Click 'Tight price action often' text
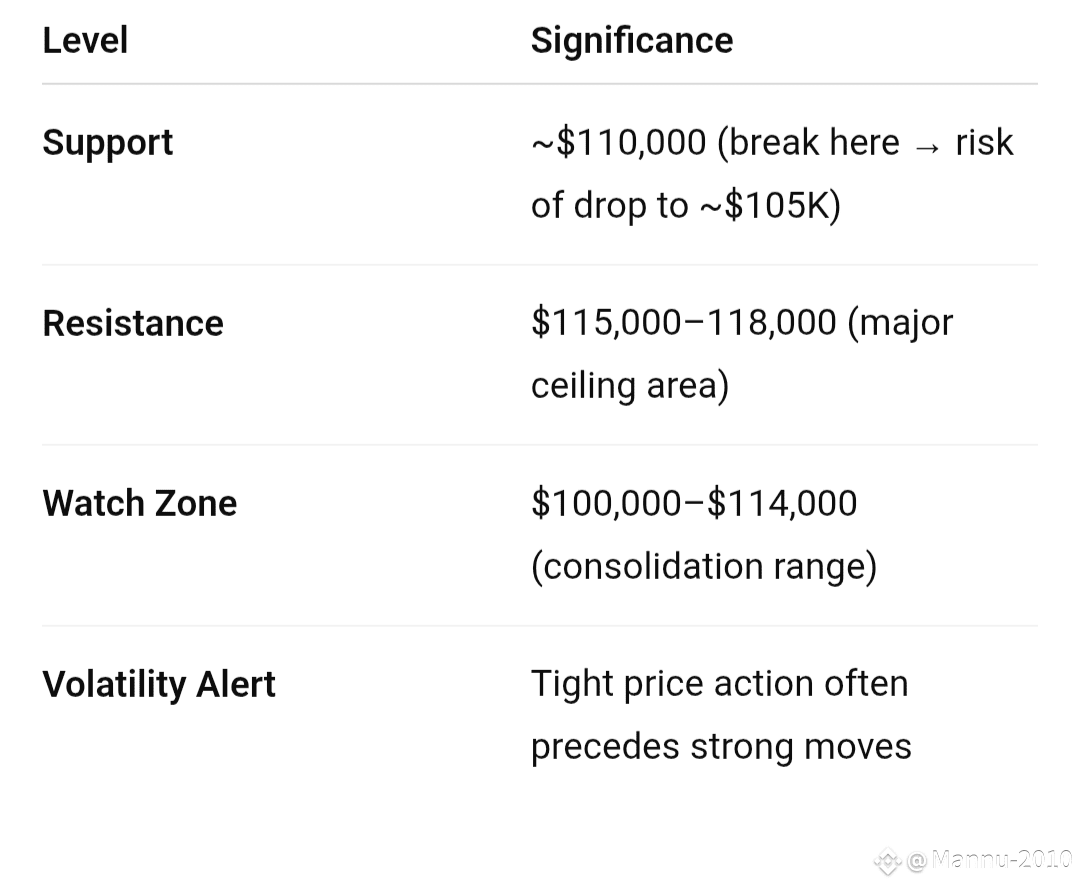Viewport: 1080px width, 887px height. [720, 685]
